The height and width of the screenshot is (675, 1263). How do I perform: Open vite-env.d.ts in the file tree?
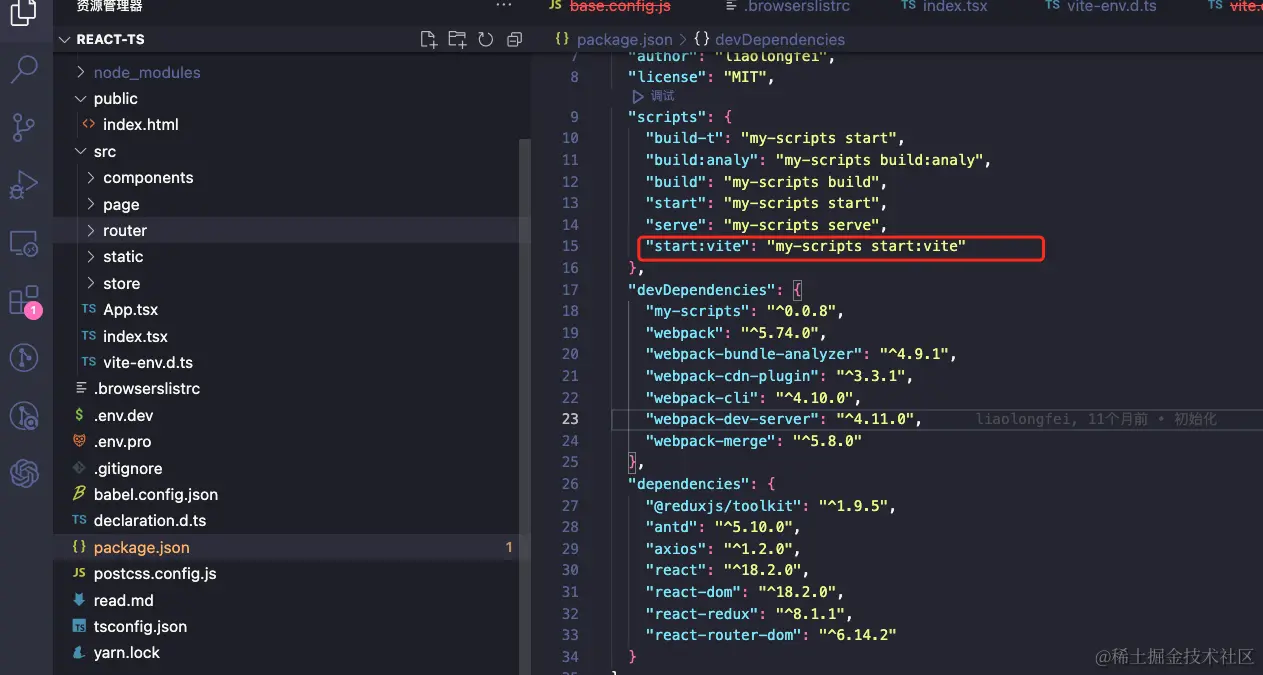pyautogui.click(x=148, y=363)
